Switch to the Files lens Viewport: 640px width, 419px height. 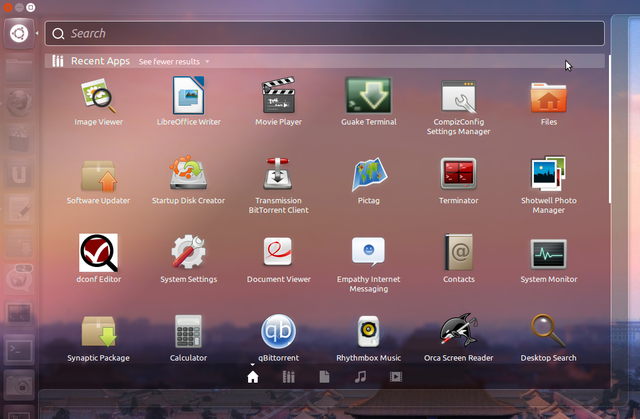[324, 377]
